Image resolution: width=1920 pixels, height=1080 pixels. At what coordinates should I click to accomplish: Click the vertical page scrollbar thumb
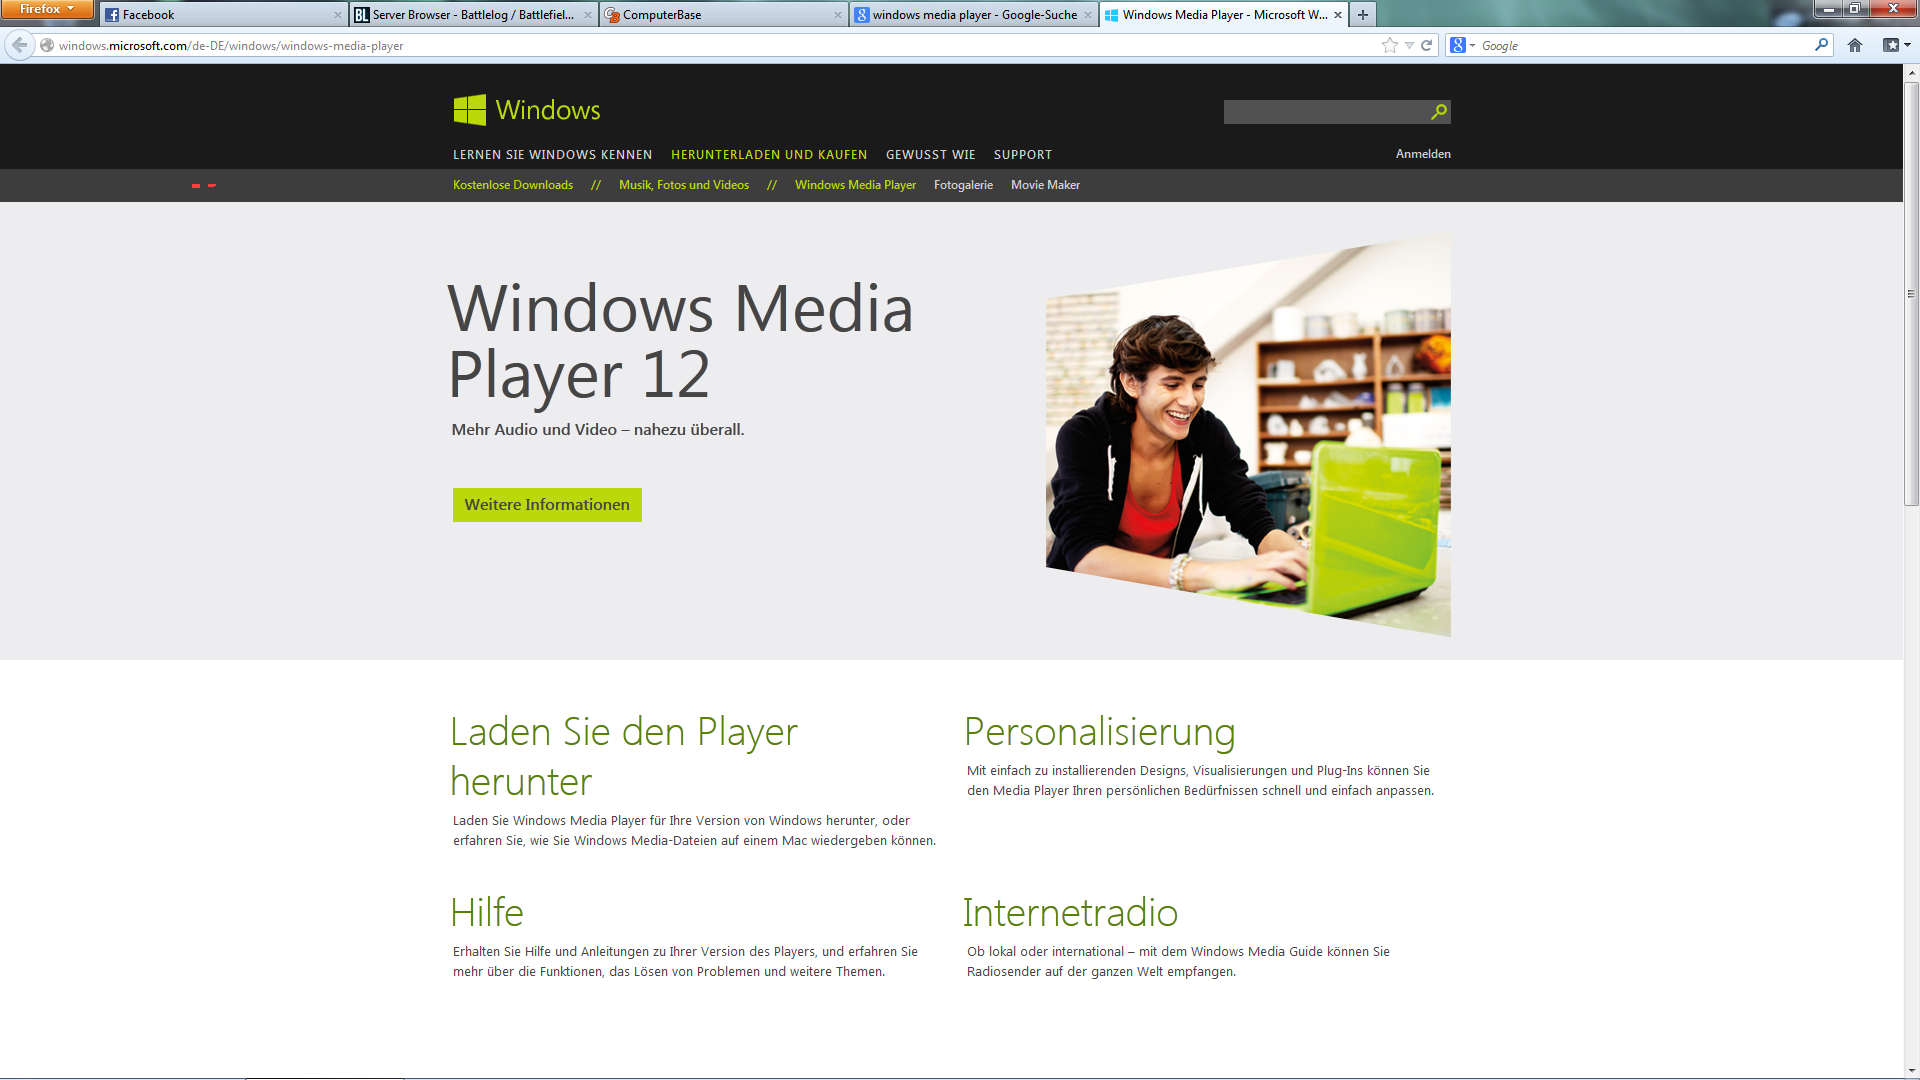coord(1911,295)
